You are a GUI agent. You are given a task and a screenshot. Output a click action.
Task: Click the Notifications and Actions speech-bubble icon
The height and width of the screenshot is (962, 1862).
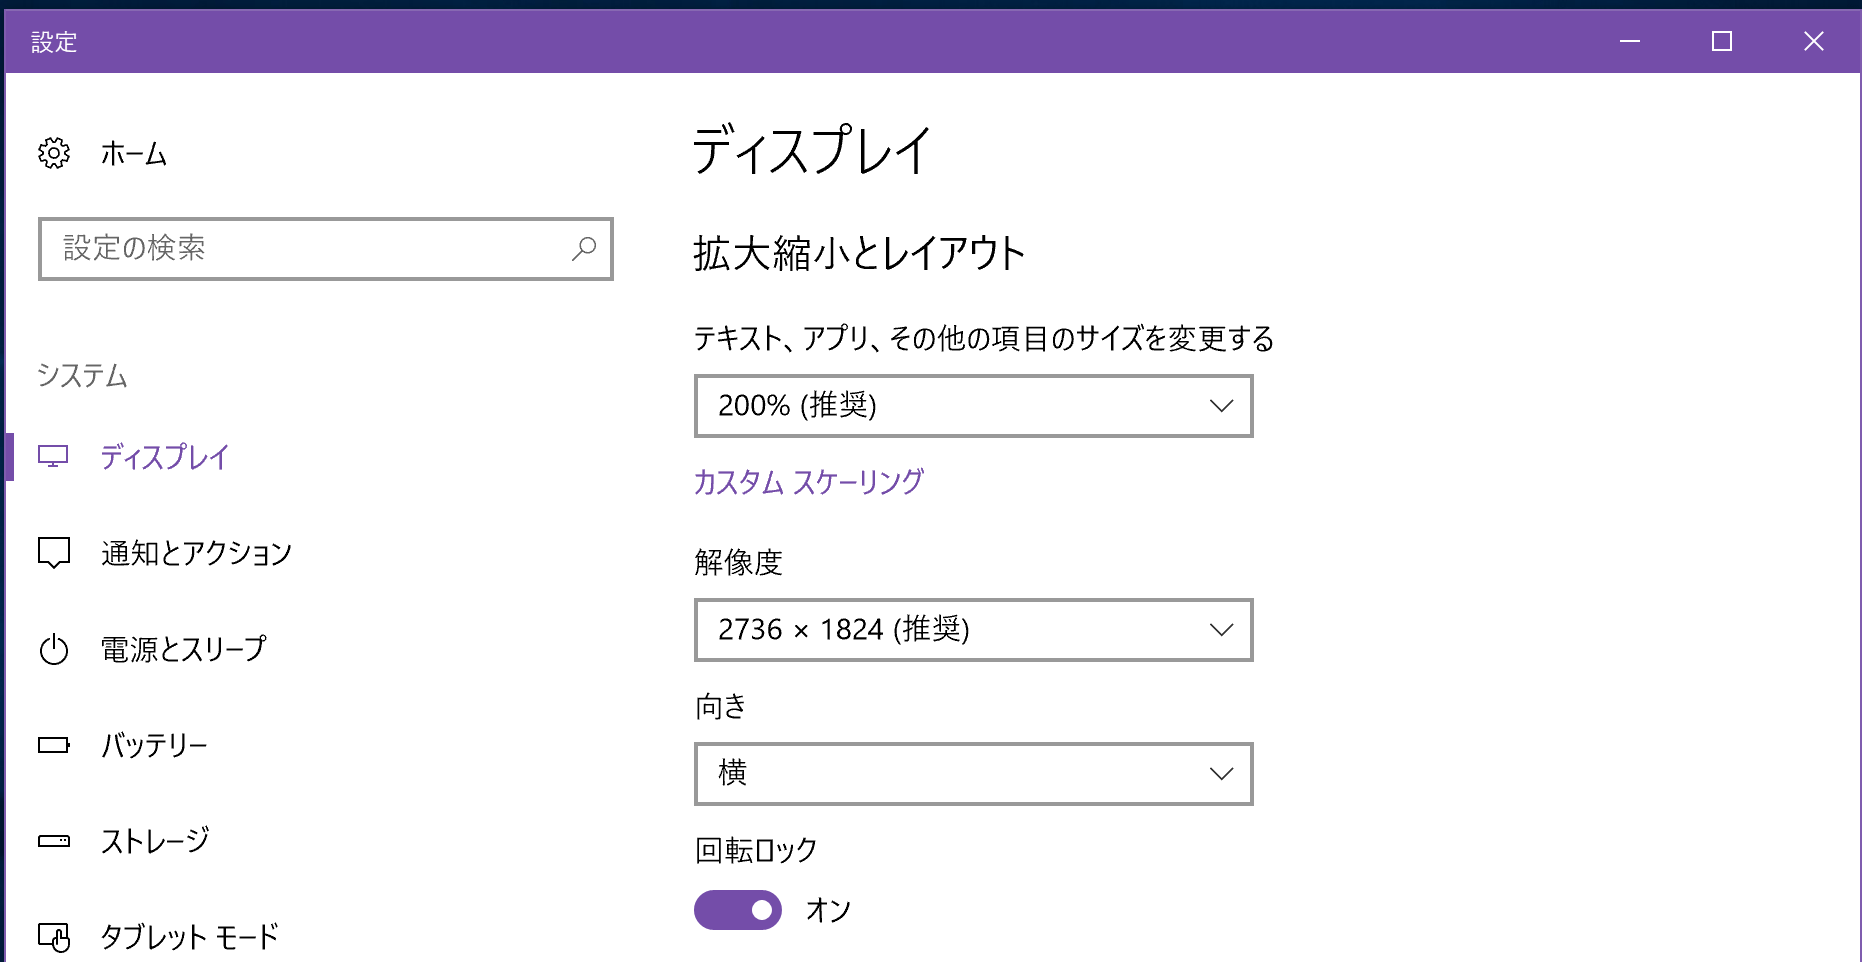[x=54, y=552]
